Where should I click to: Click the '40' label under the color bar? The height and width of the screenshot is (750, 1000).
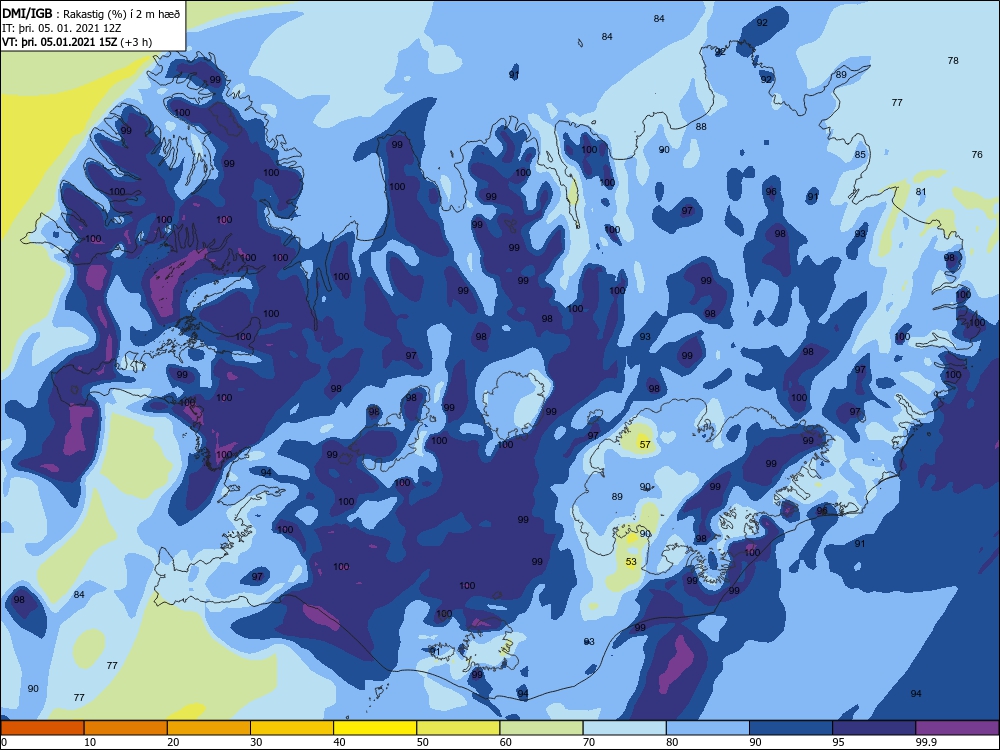(340, 742)
